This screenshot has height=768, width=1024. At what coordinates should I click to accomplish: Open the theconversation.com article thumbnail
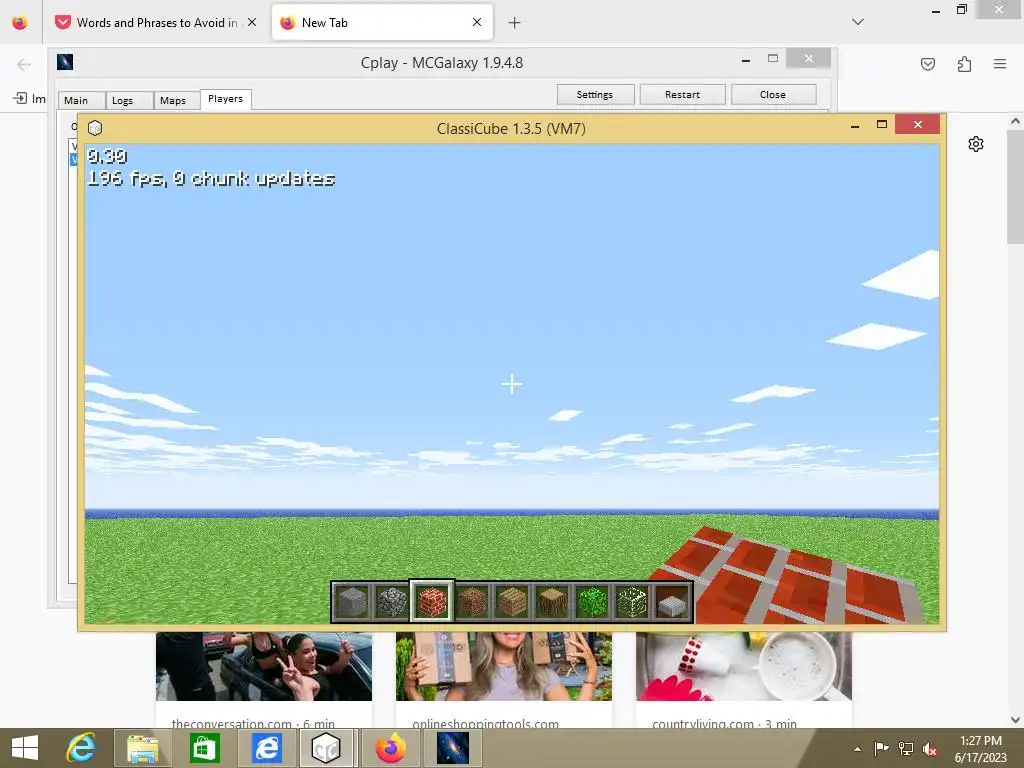[264, 666]
